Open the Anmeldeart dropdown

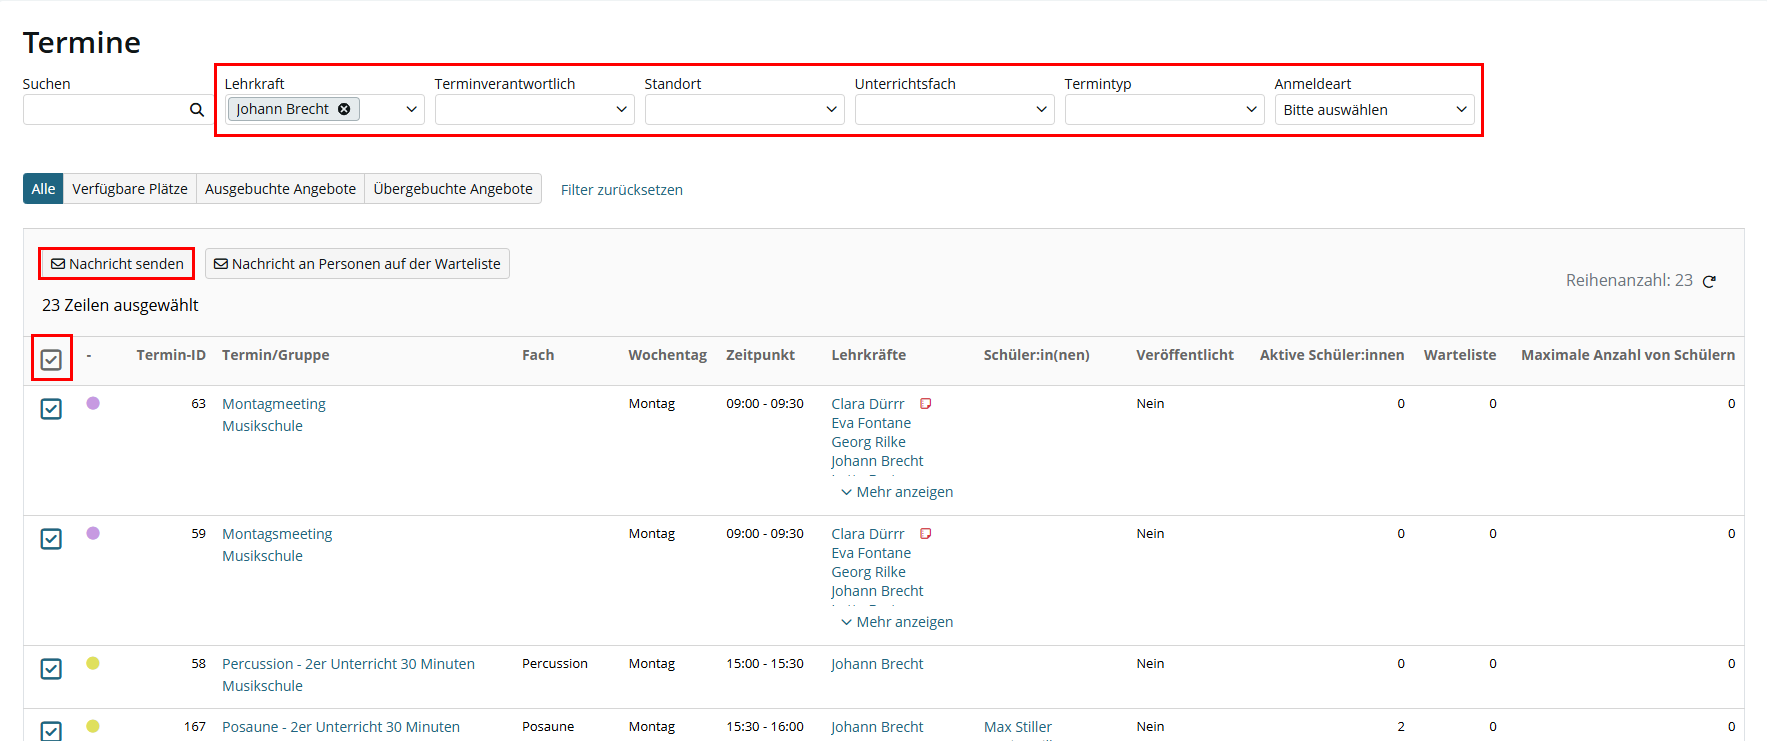pos(1374,109)
